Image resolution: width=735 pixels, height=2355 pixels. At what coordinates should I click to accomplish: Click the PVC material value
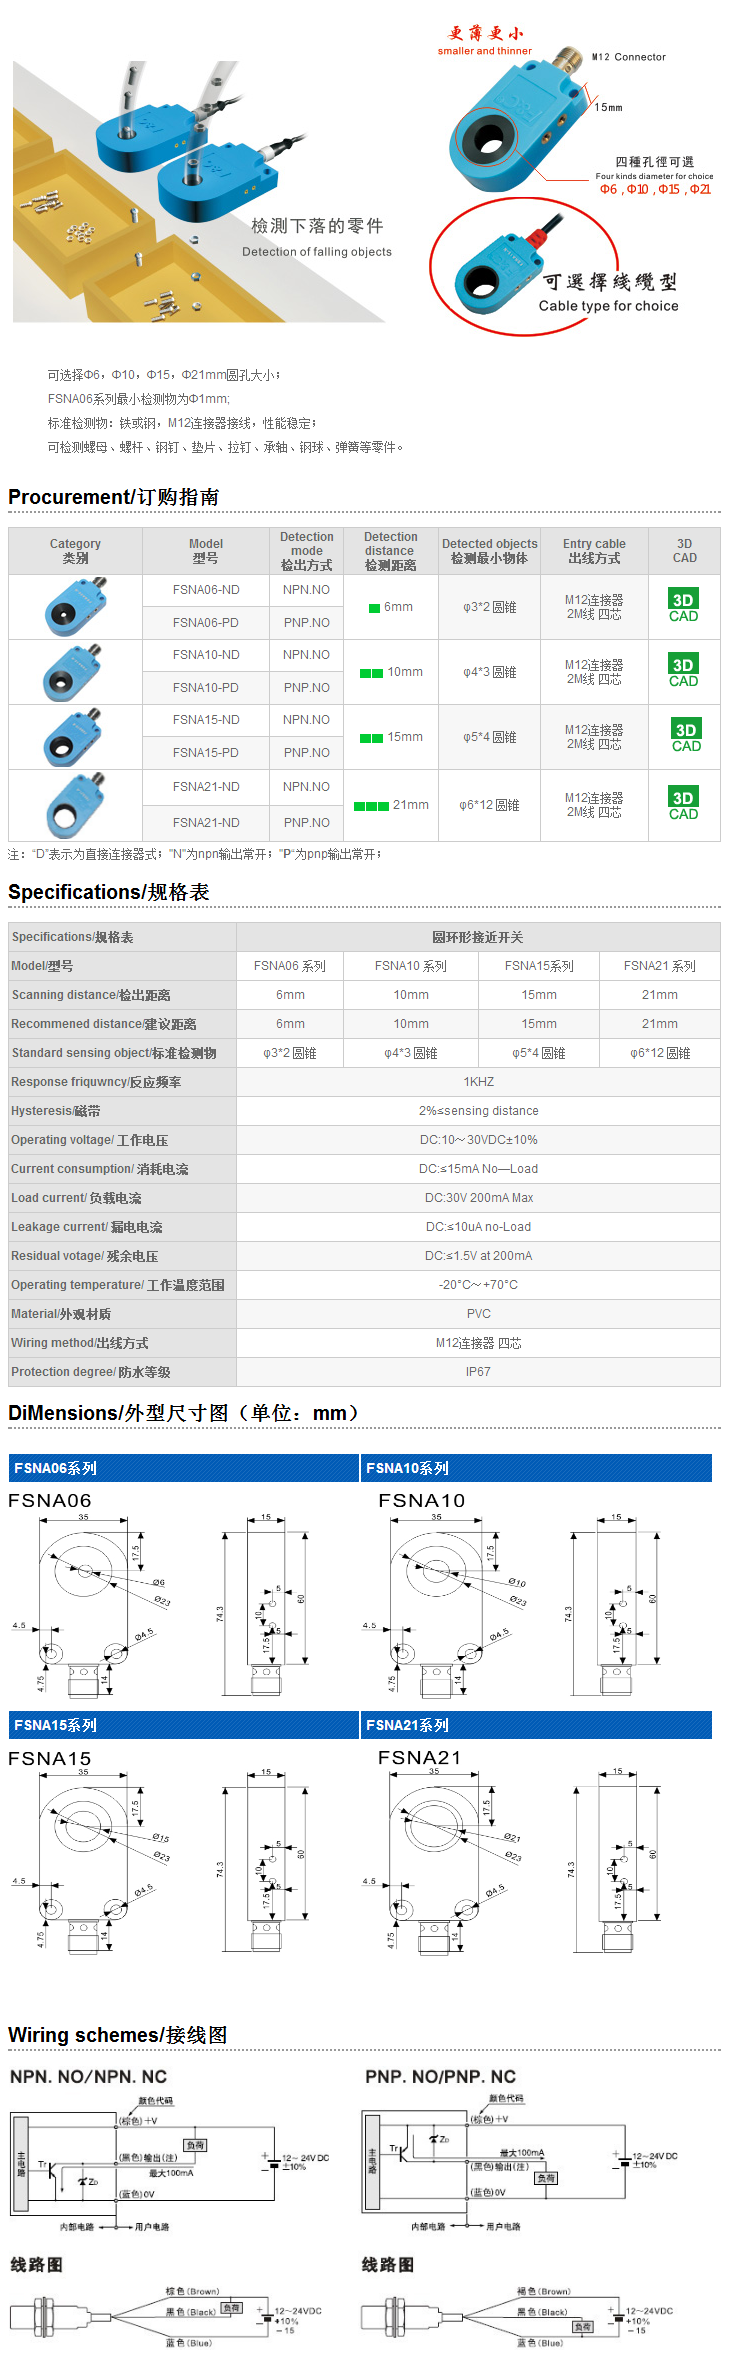tap(479, 1314)
